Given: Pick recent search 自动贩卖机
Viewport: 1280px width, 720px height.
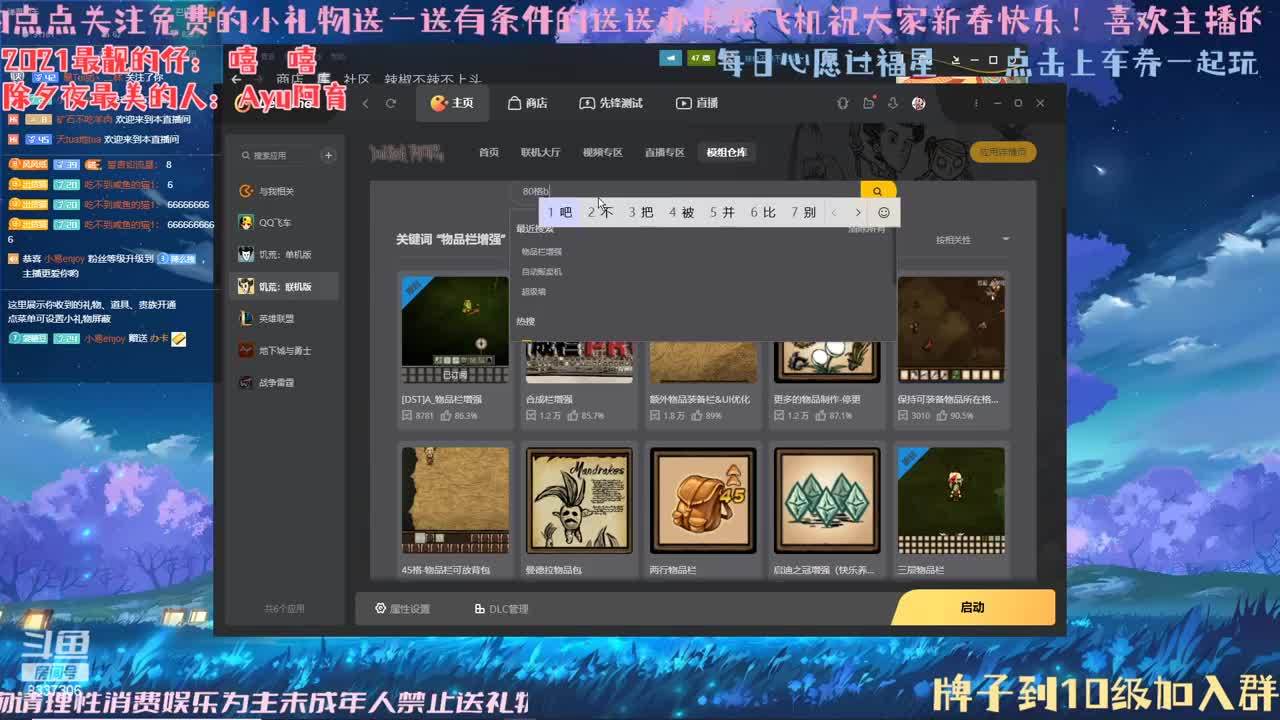Looking at the screenshot, I should 542,272.
